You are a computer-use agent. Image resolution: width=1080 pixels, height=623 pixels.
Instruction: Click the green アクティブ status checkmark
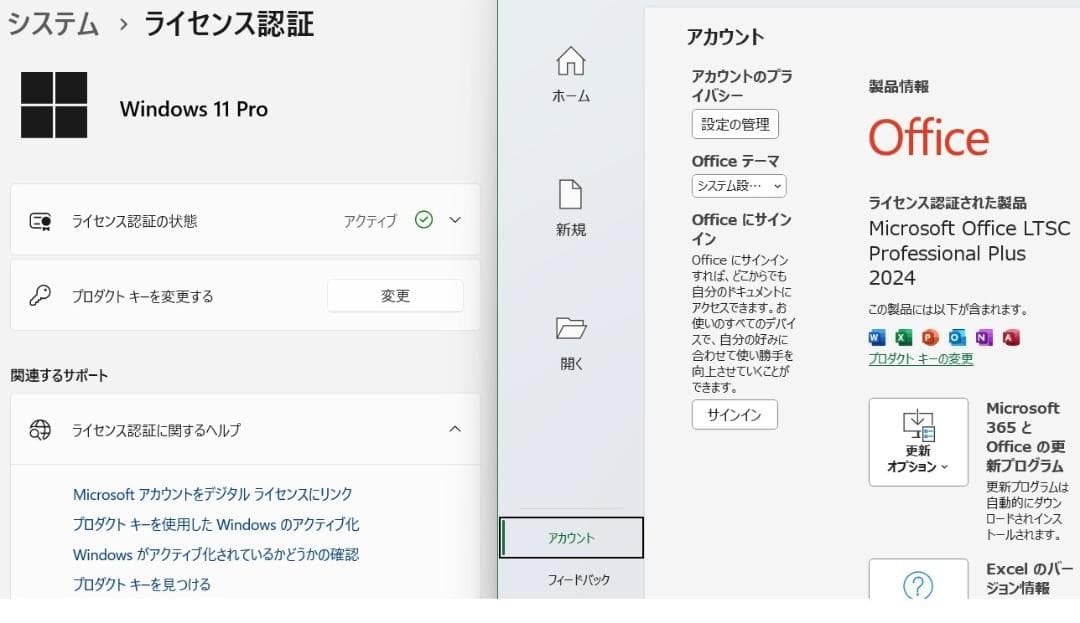[426, 219]
